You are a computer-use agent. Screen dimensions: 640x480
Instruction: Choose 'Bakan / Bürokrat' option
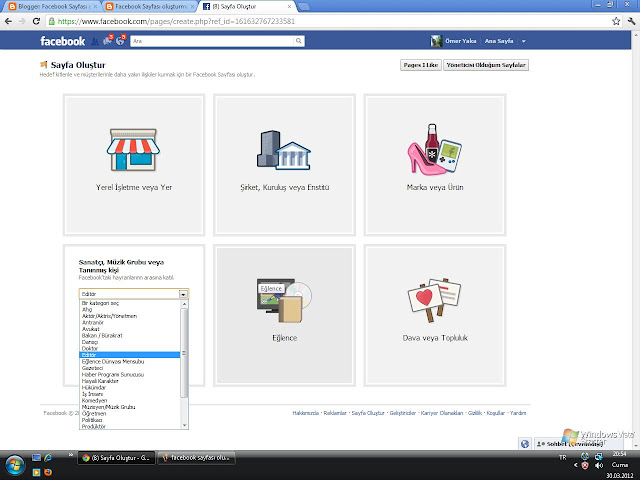click(129, 336)
